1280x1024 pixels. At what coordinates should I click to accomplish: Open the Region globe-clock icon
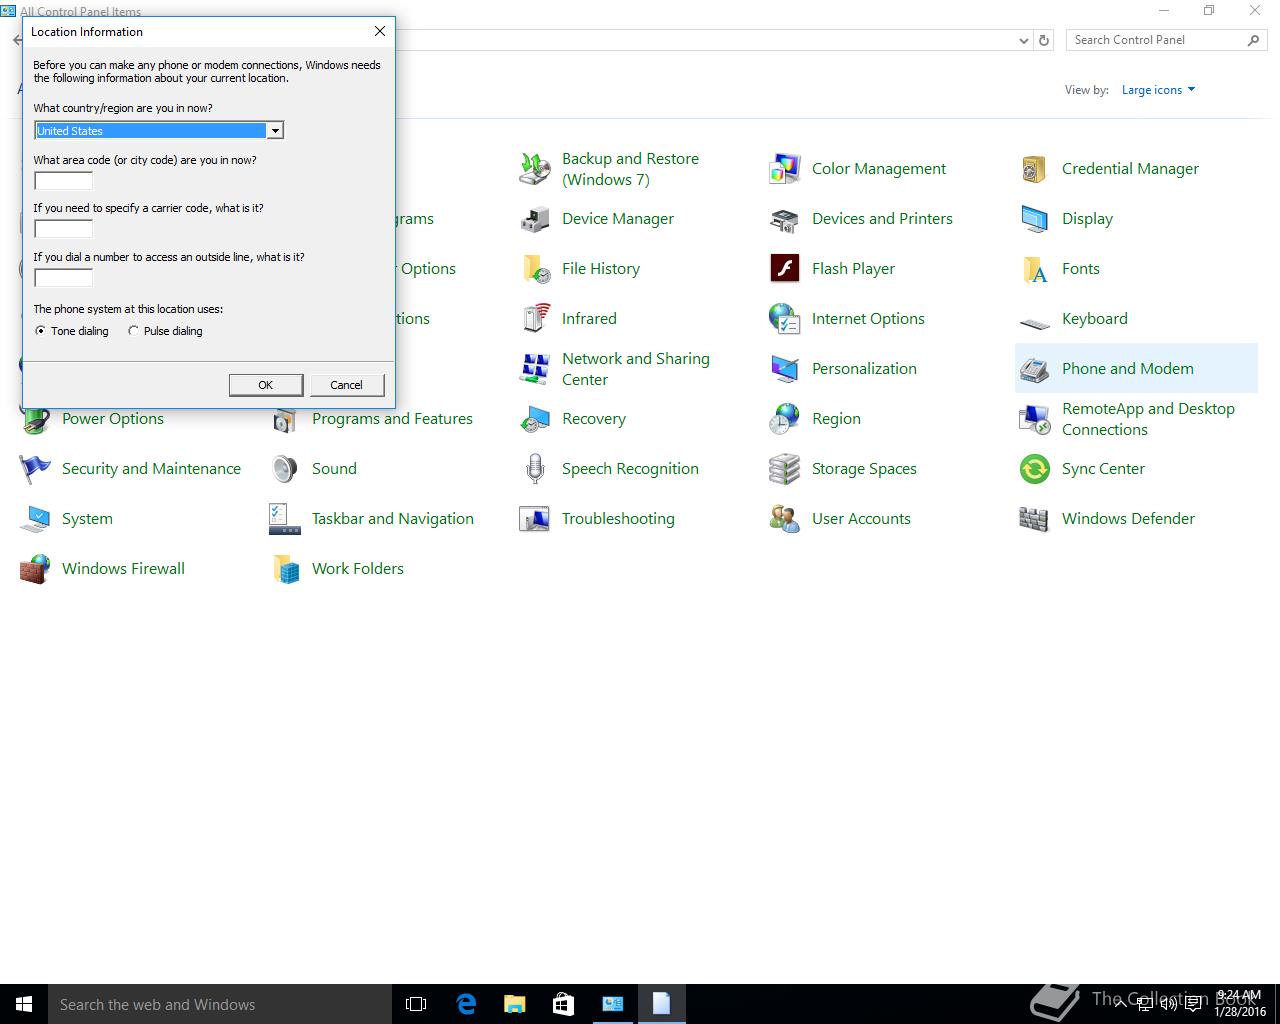[x=785, y=419]
